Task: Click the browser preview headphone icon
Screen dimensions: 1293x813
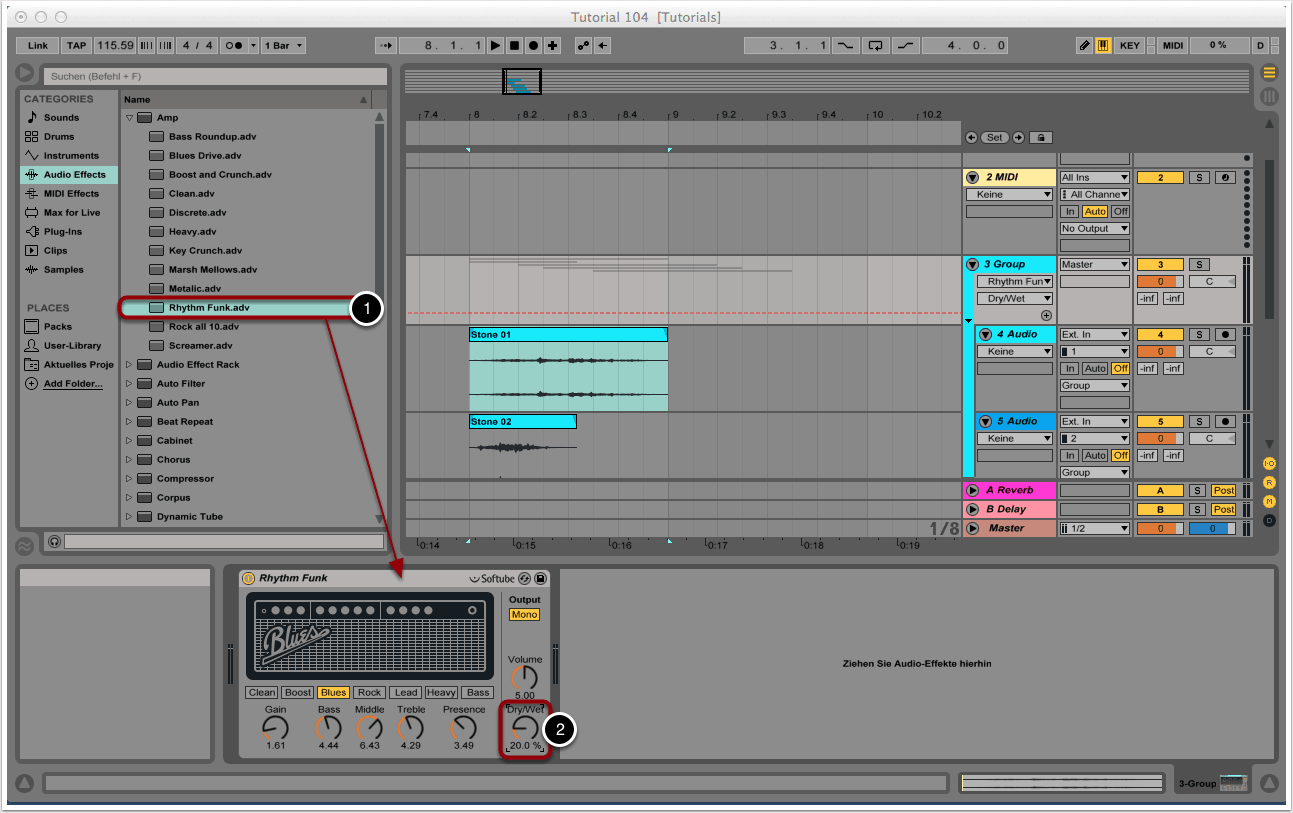Action: point(54,541)
